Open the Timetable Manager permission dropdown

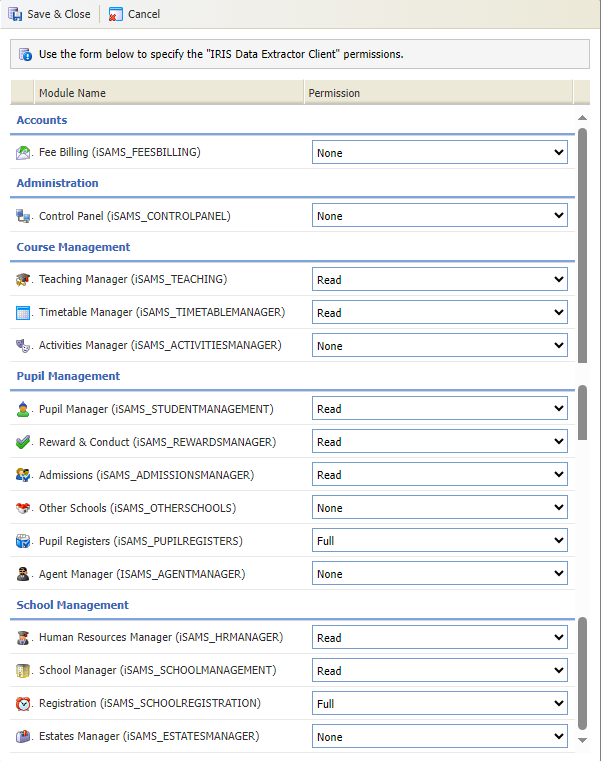coord(439,313)
